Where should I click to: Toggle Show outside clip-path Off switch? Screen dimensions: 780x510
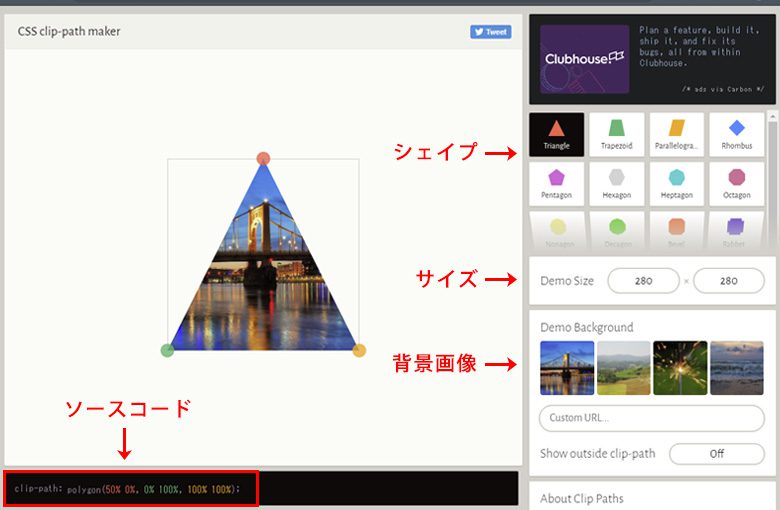click(717, 454)
